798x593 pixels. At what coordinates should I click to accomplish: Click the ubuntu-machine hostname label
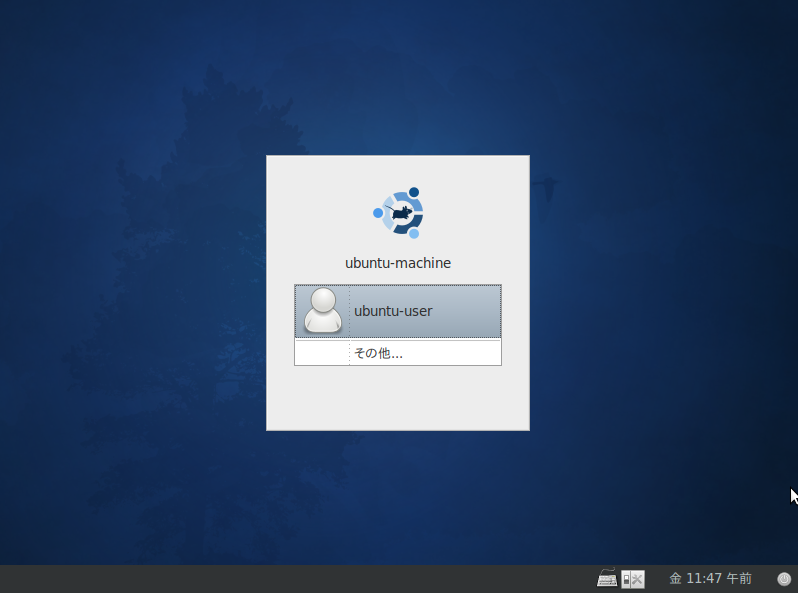[x=398, y=263]
